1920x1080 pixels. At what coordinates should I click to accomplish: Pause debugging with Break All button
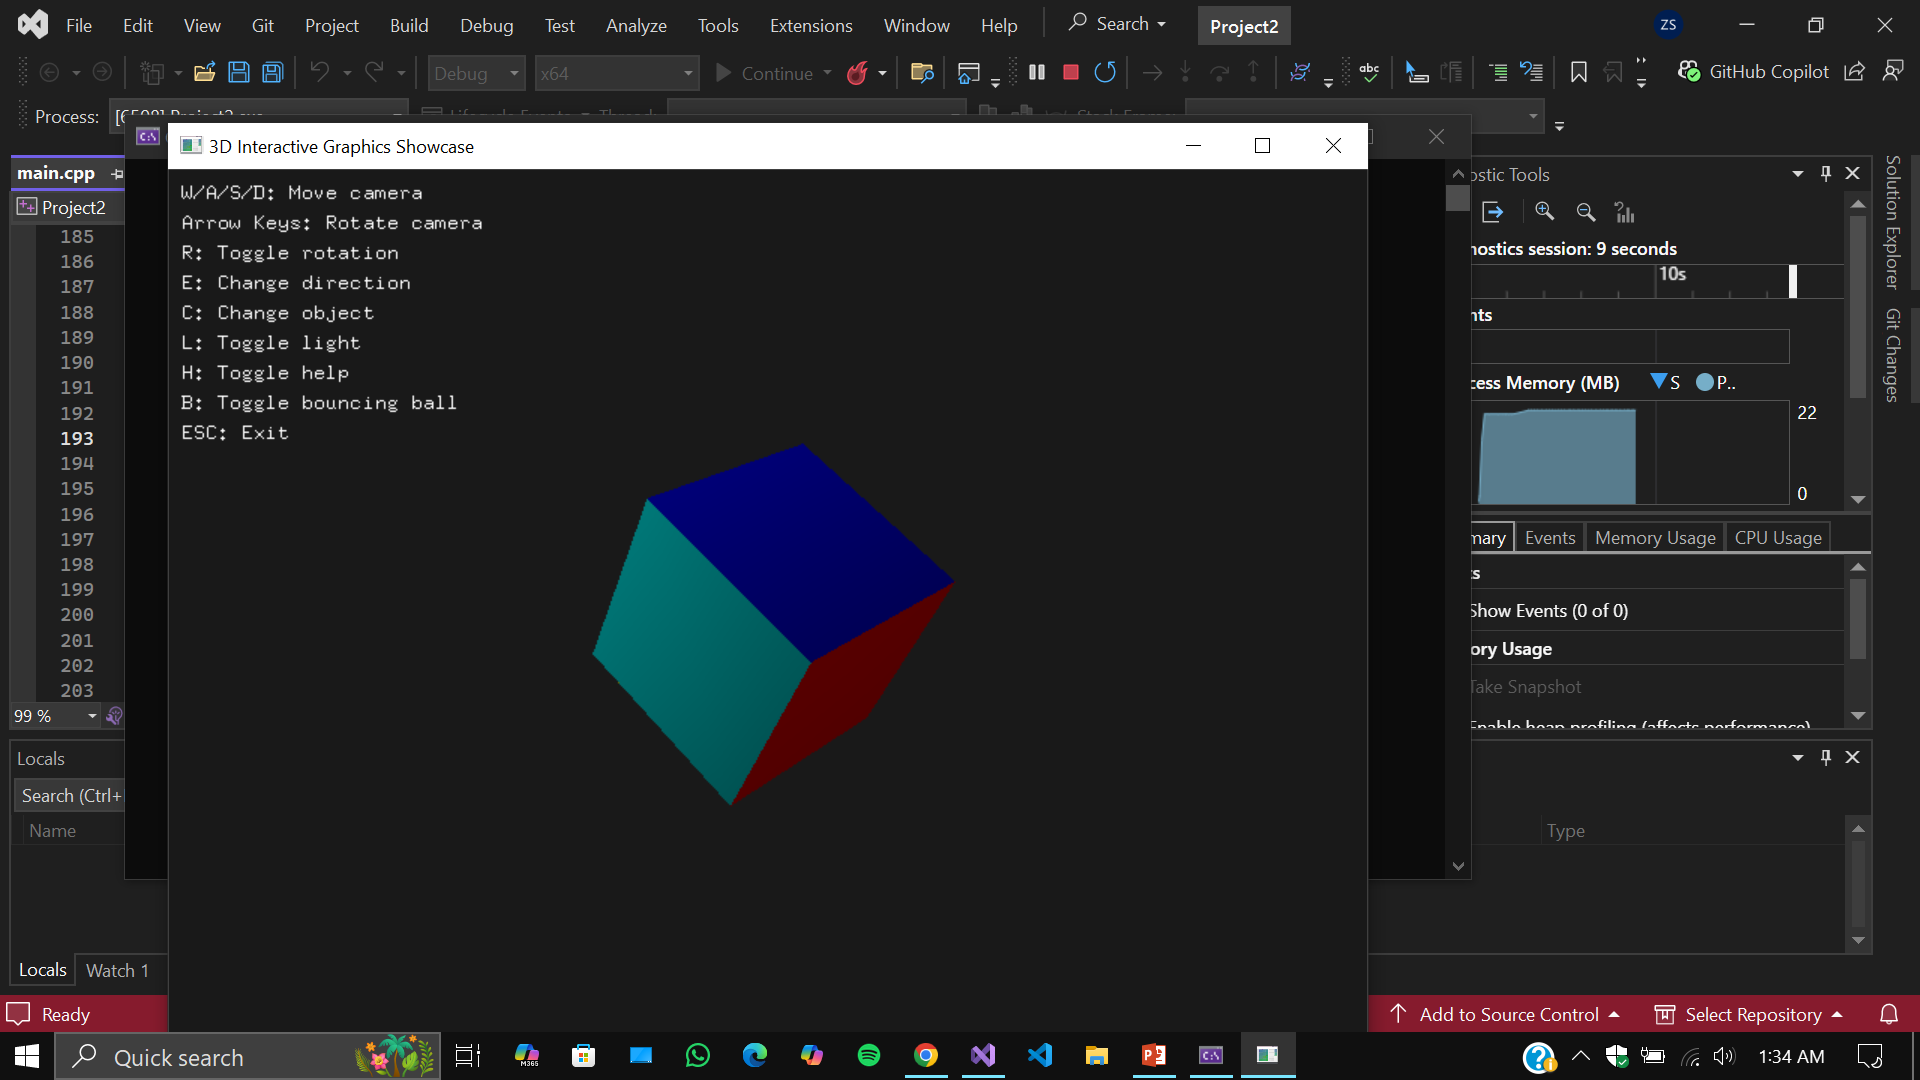click(x=1037, y=72)
